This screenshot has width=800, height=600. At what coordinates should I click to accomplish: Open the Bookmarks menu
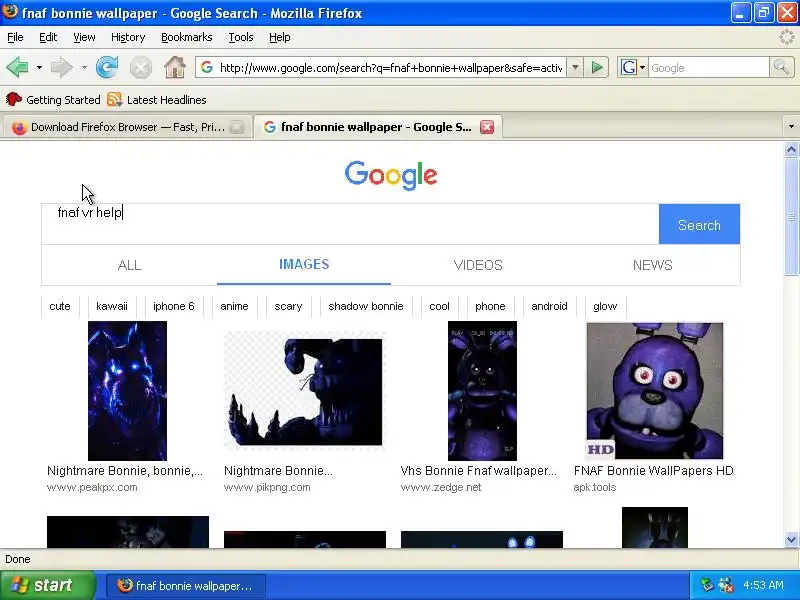pyautogui.click(x=187, y=37)
